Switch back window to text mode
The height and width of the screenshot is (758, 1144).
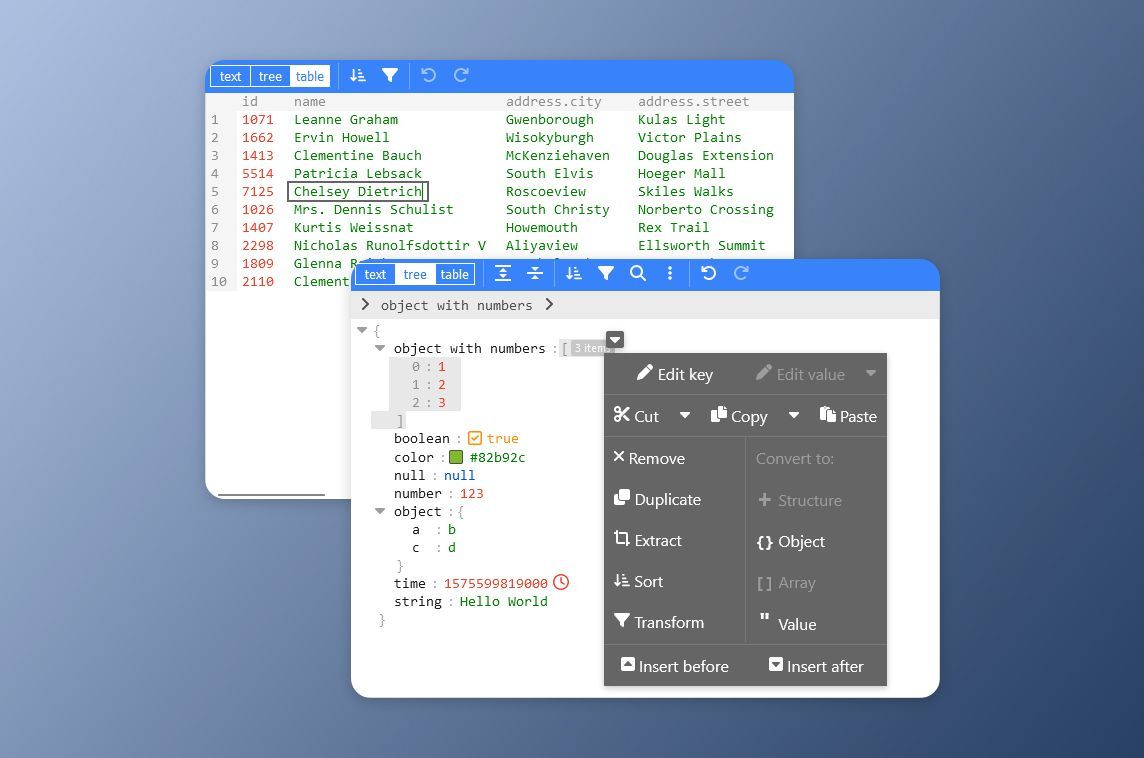(x=231, y=76)
